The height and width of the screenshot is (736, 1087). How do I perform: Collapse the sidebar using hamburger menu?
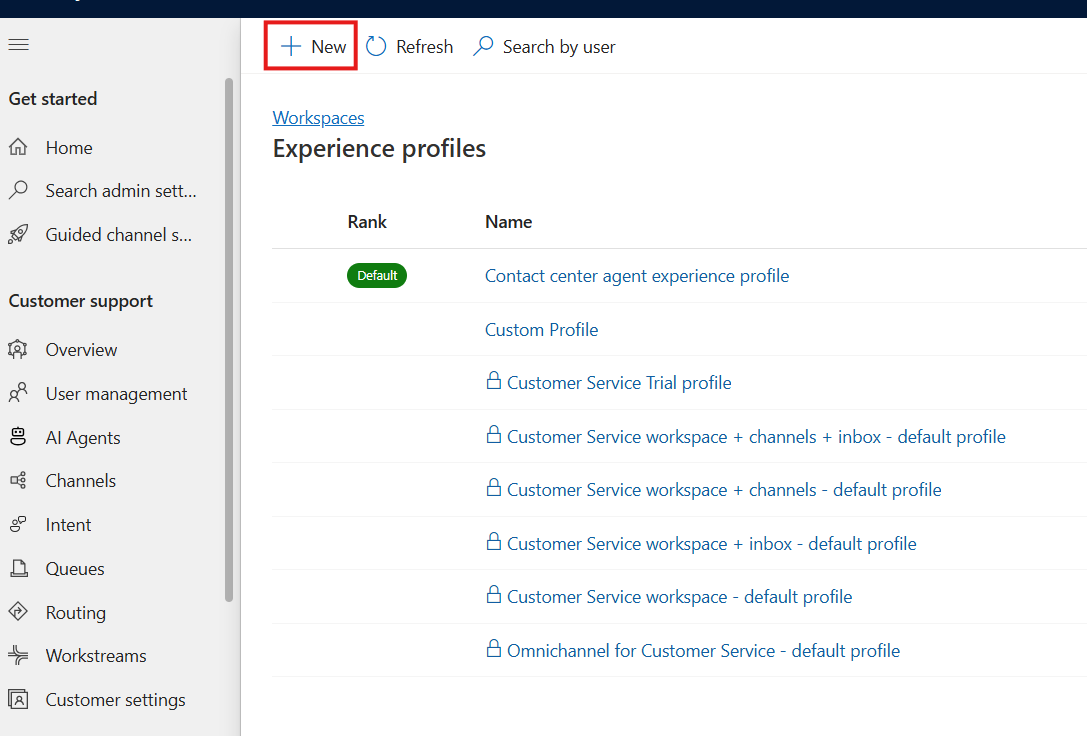coord(18,44)
